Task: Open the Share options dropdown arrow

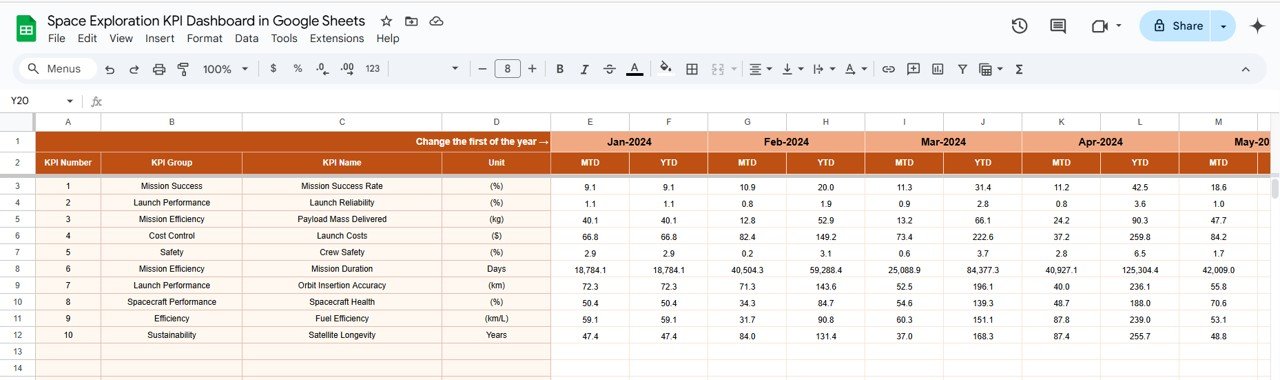Action: click(x=1223, y=26)
